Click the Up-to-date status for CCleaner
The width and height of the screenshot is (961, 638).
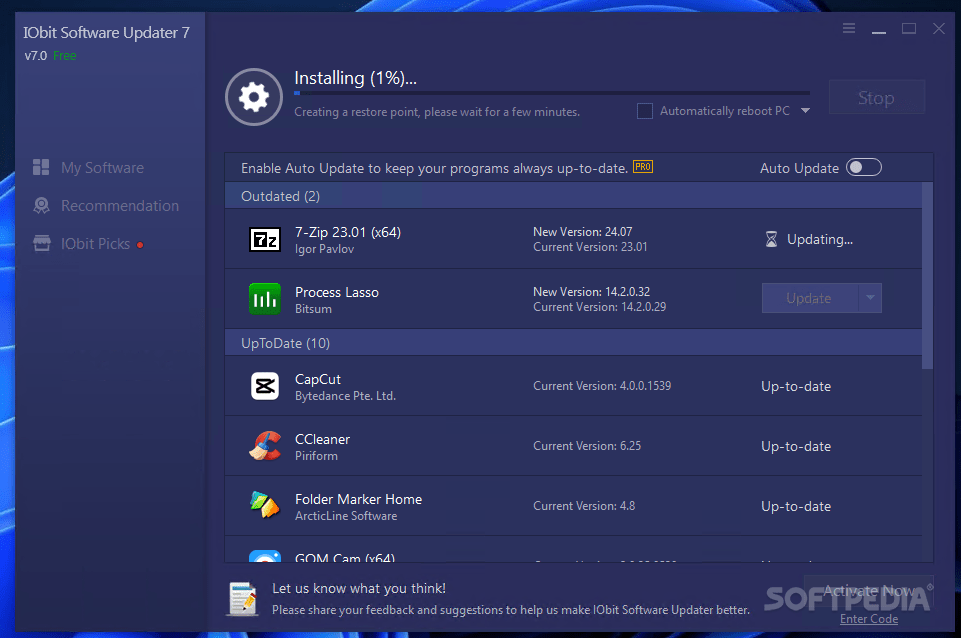[796, 447]
